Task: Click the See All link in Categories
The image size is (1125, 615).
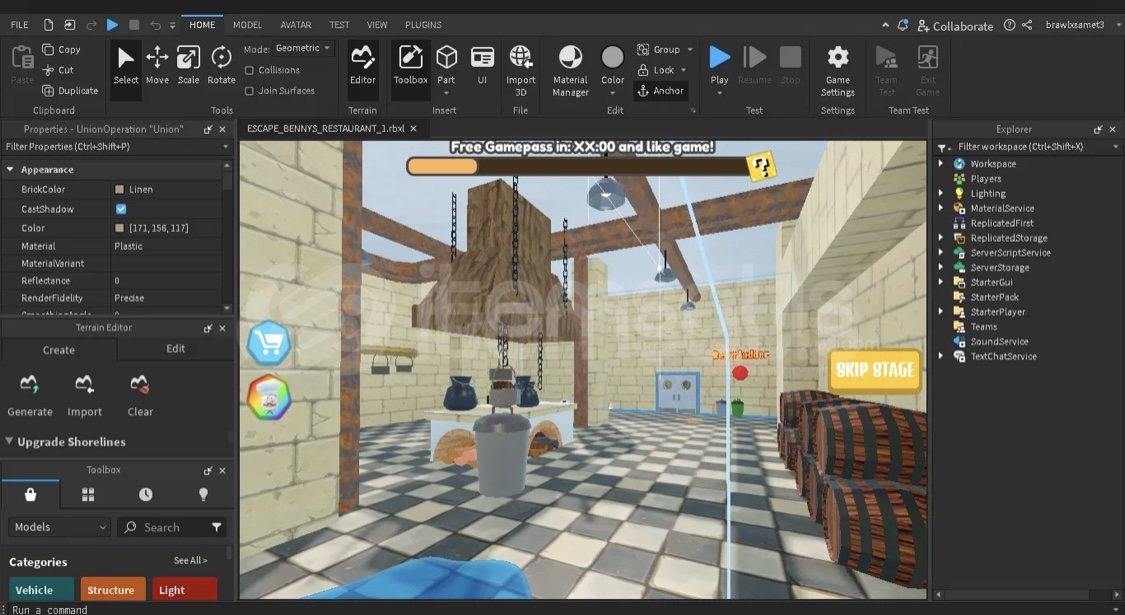Action: click(x=190, y=560)
